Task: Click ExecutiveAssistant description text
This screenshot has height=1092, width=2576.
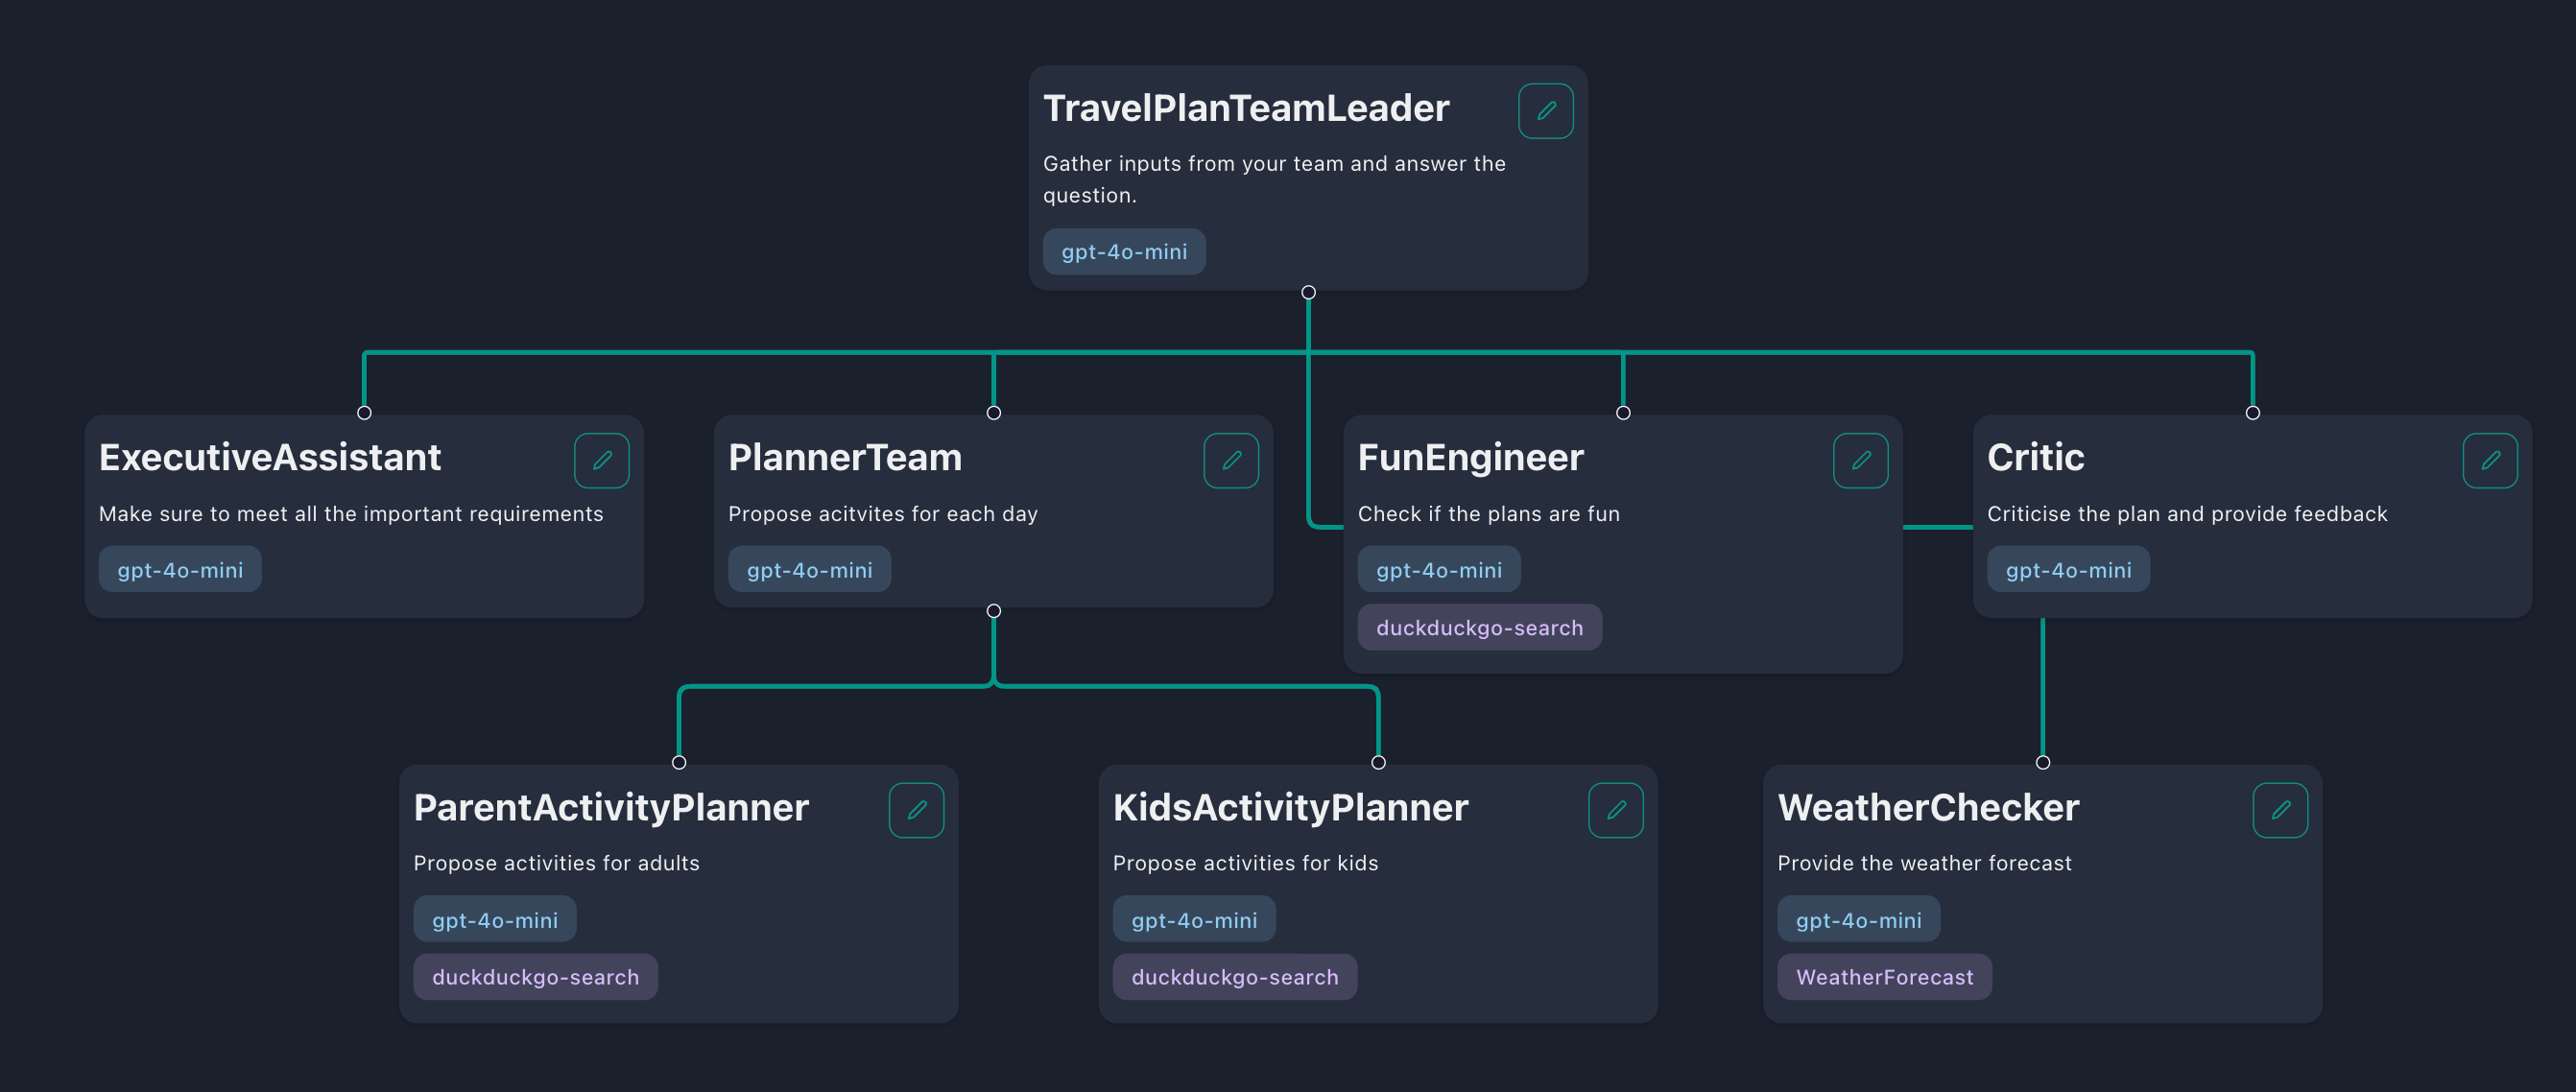Action: click(x=351, y=514)
